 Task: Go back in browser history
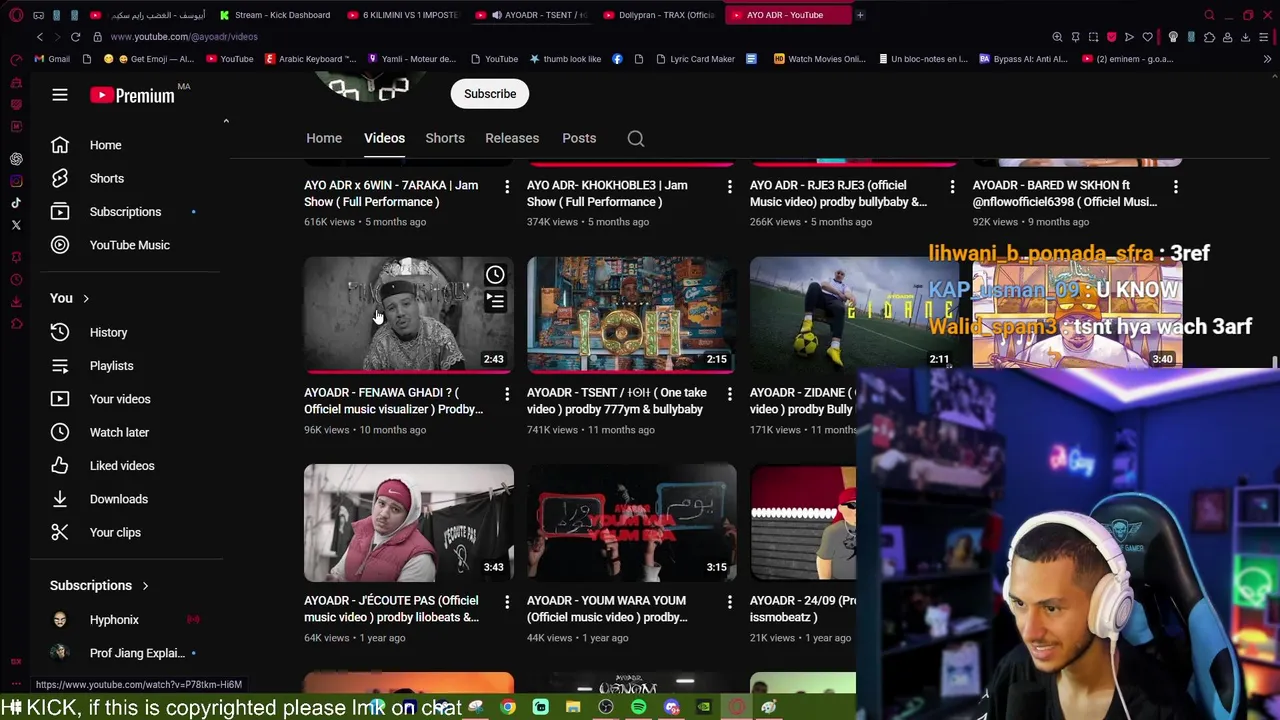point(40,37)
